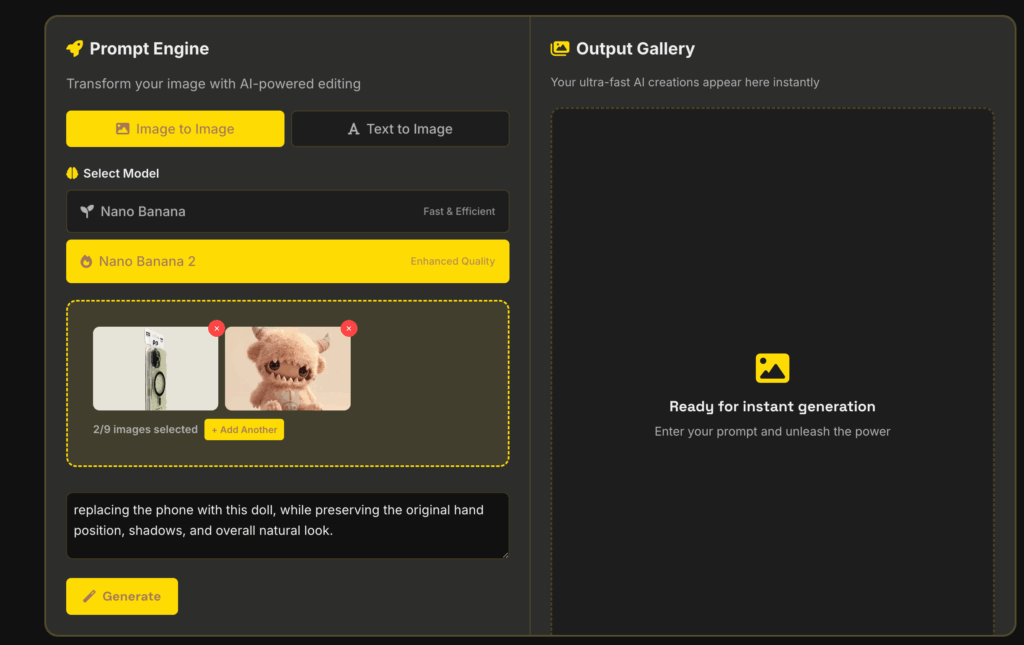Switch to Image to Image mode
The width and height of the screenshot is (1024, 645).
point(175,129)
